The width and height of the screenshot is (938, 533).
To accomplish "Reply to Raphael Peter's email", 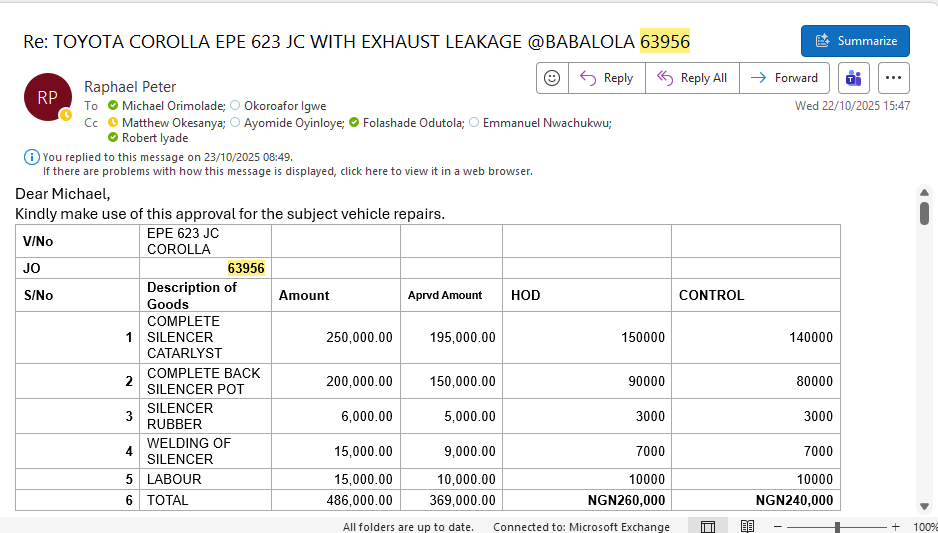I will pos(607,78).
